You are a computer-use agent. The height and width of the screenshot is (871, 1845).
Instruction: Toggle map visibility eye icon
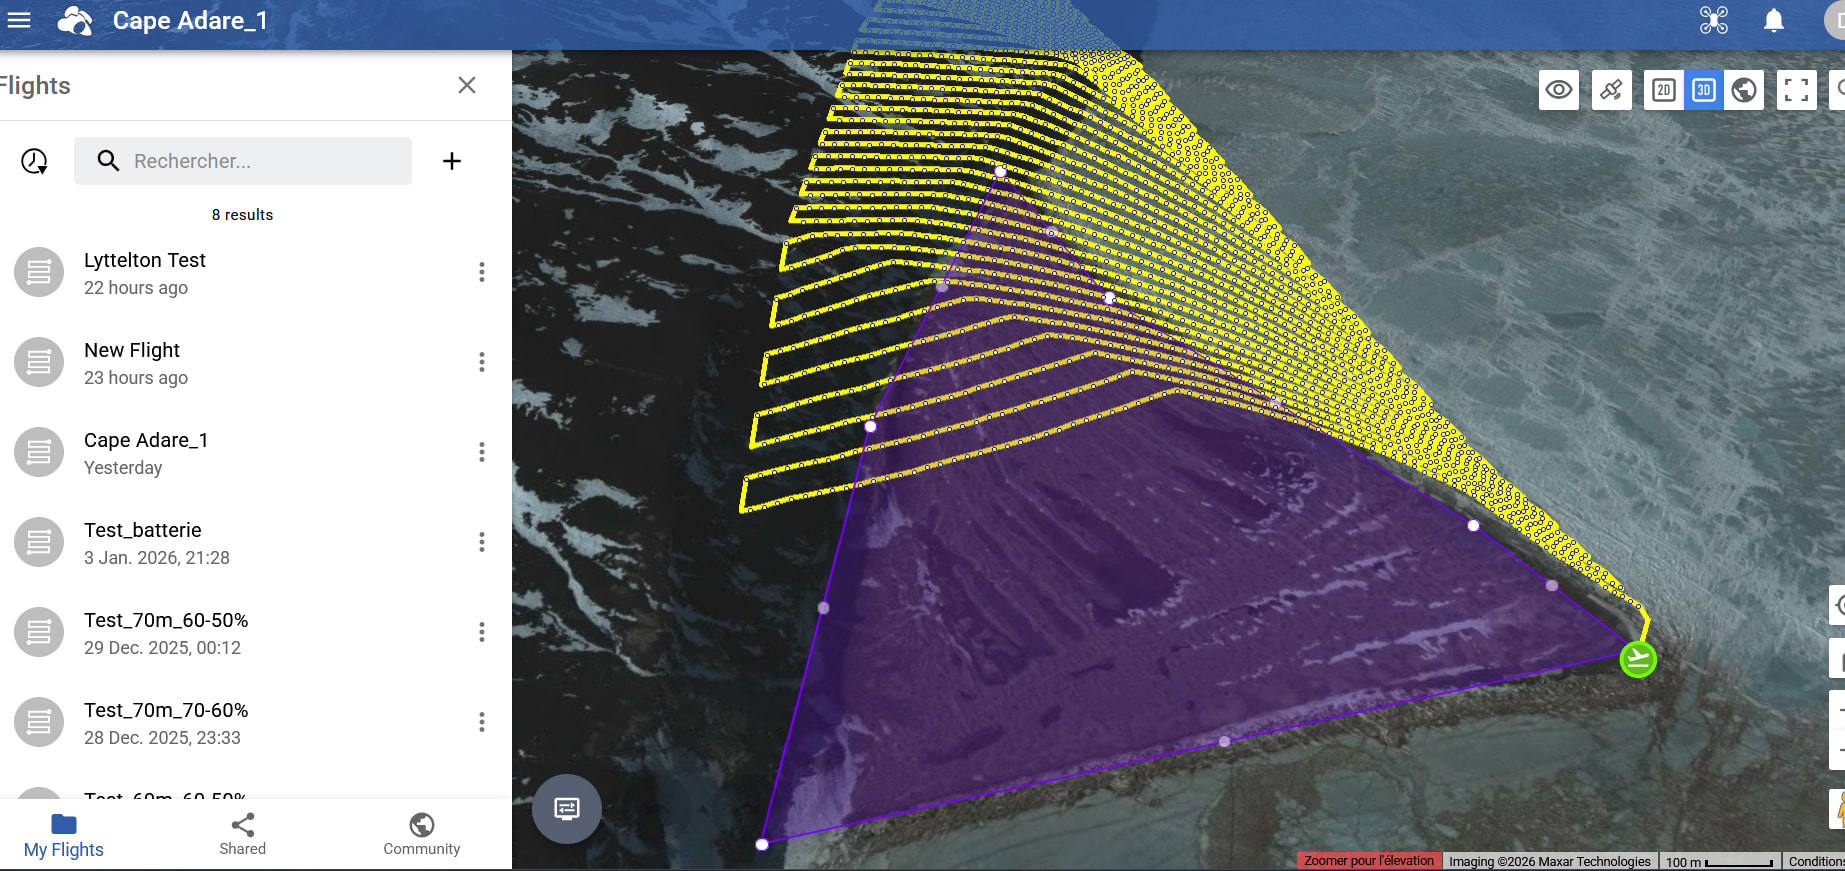pyautogui.click(x=1558, y=90)
